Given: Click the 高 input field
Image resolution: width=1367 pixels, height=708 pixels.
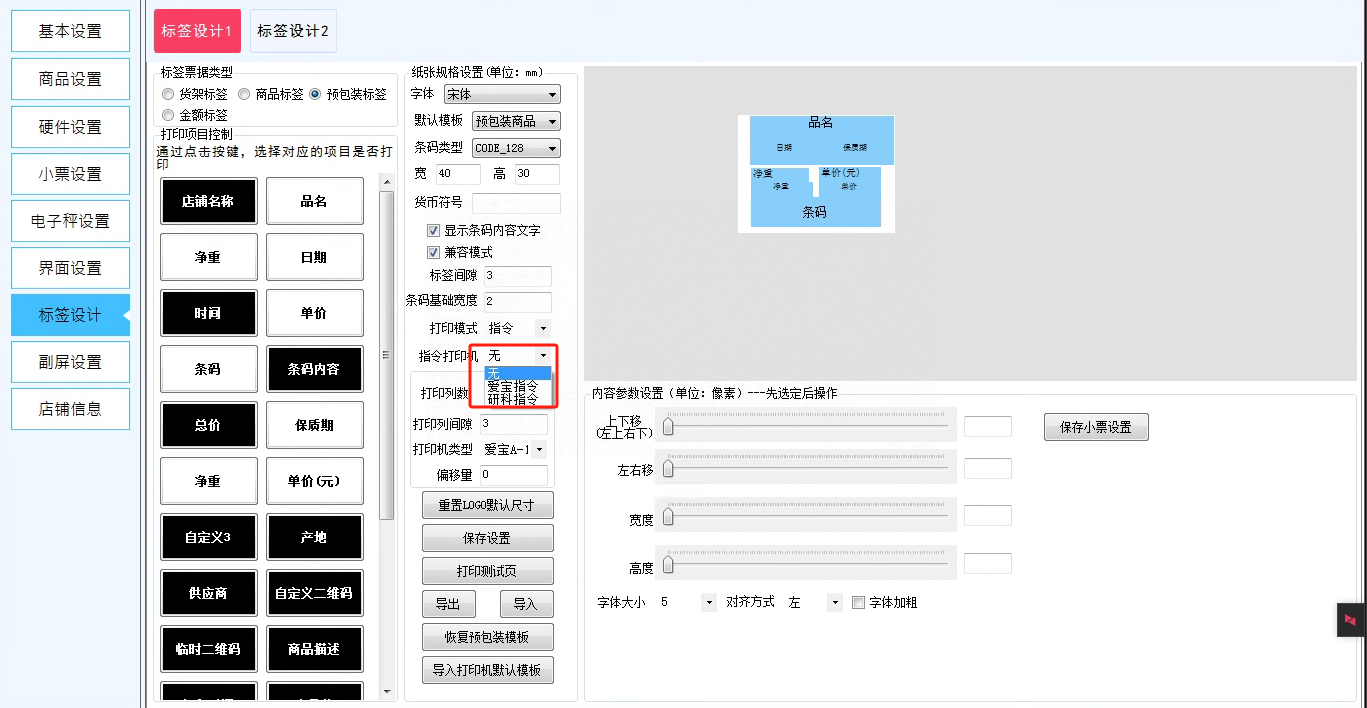Looking at the screenshot, I should pyautogui.click(x=537, y=175).
